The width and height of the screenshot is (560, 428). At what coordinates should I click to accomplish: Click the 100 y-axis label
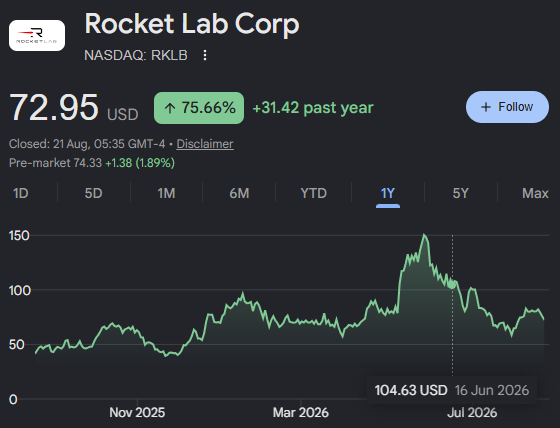pyautogui.click(x=20, y=290)
